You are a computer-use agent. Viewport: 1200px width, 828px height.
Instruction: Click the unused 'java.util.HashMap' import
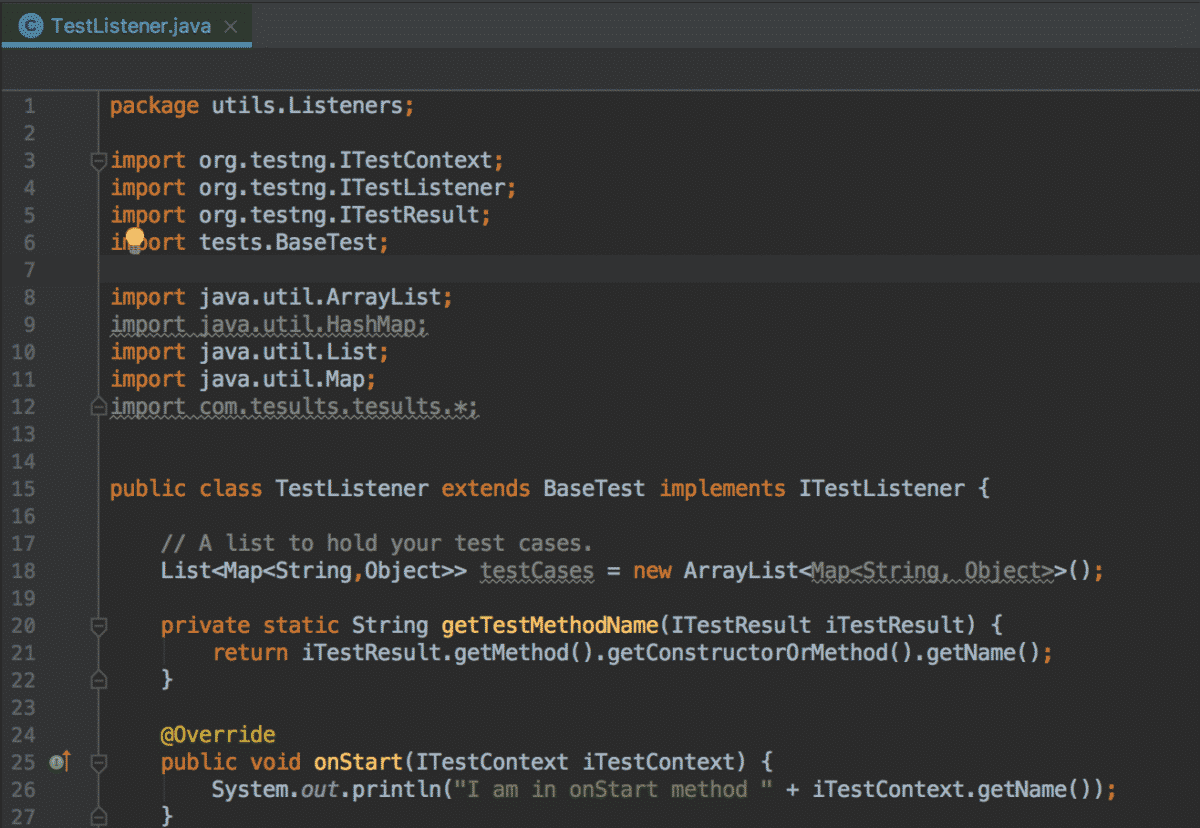[x=307, y=324]
